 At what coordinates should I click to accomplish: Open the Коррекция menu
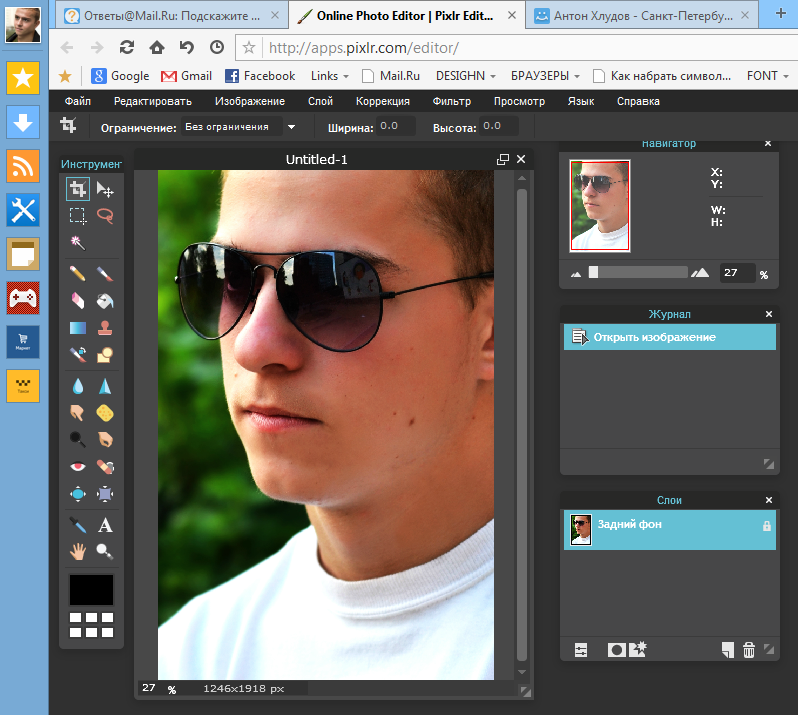[382, 101]
